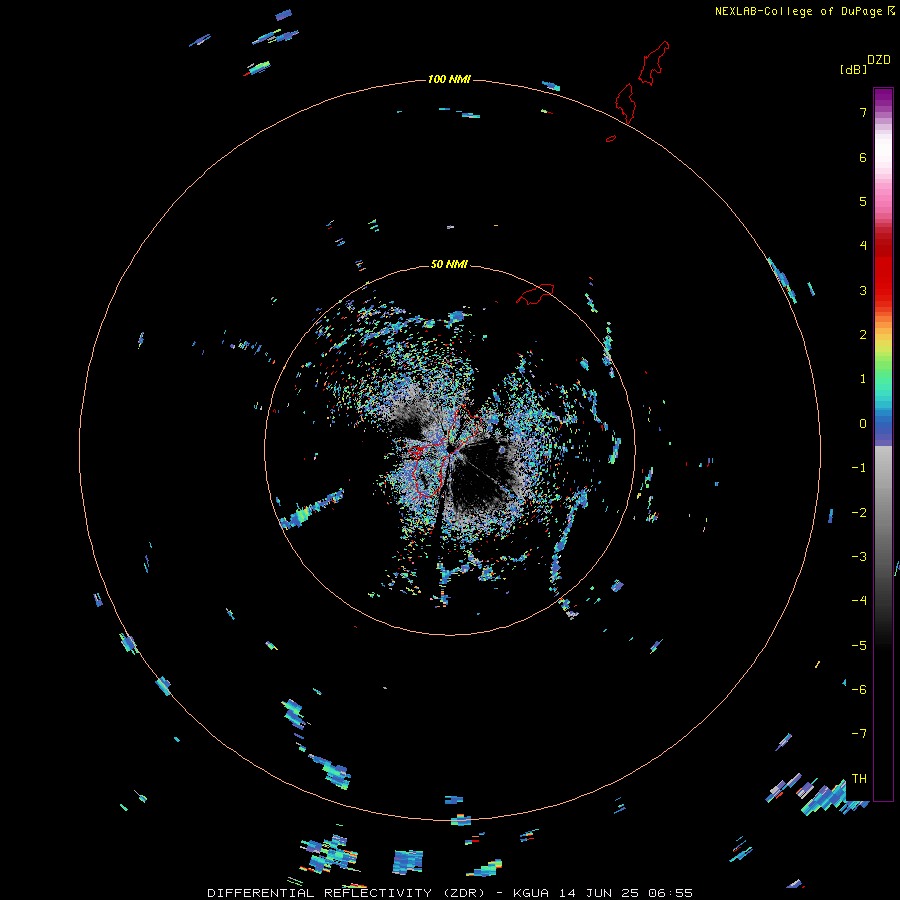This screenshot has height=900, width=900.
Task: Click the legend value -4
Action: 859,600
